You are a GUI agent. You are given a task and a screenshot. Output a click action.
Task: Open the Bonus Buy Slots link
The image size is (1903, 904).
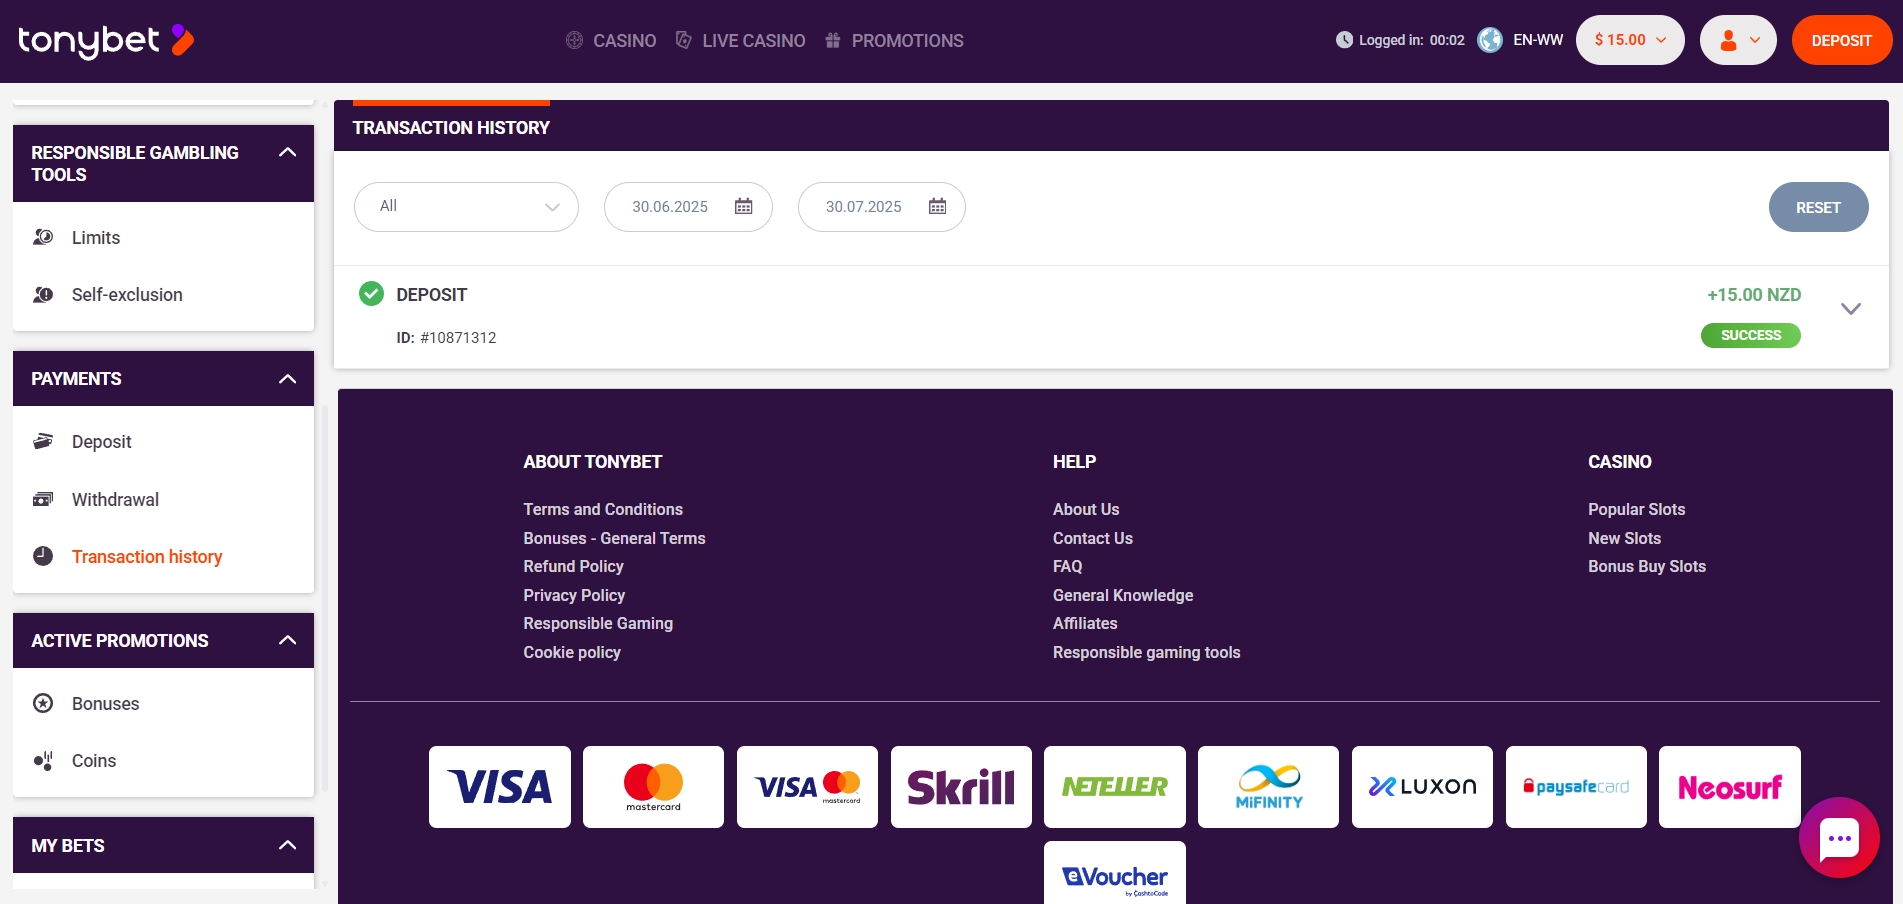tap(1647, 566)
